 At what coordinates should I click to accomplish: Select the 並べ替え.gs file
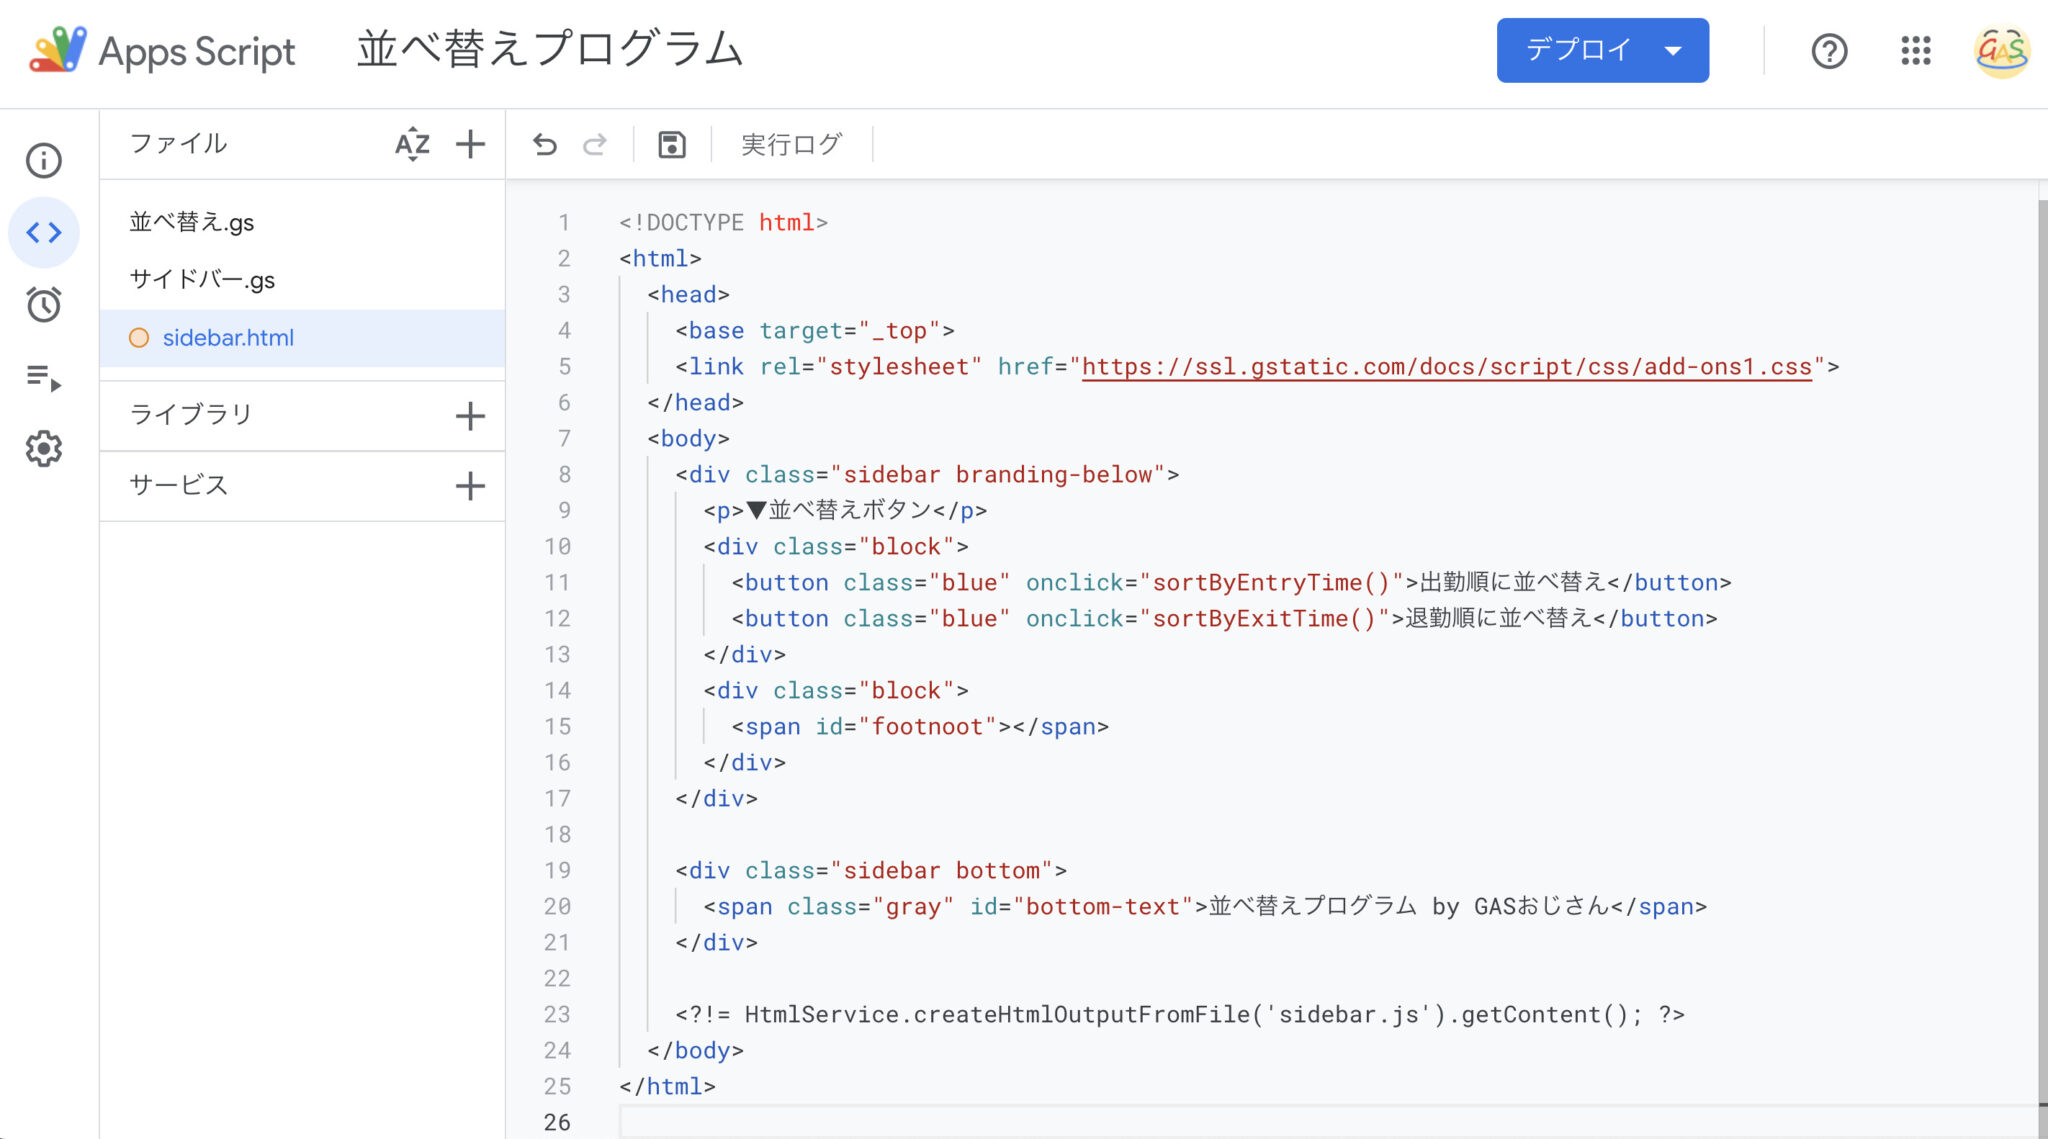click(193, 222)
